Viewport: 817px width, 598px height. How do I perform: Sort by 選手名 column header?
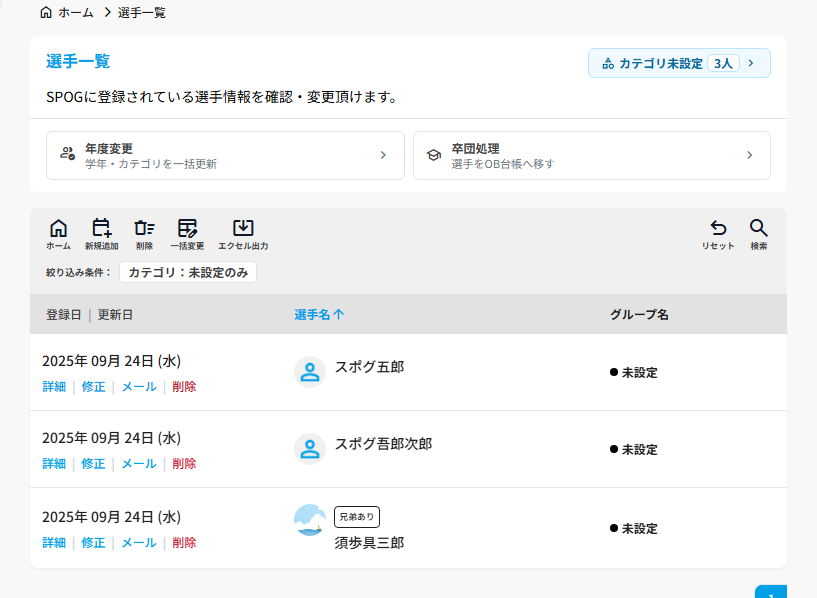click(319, 315)
